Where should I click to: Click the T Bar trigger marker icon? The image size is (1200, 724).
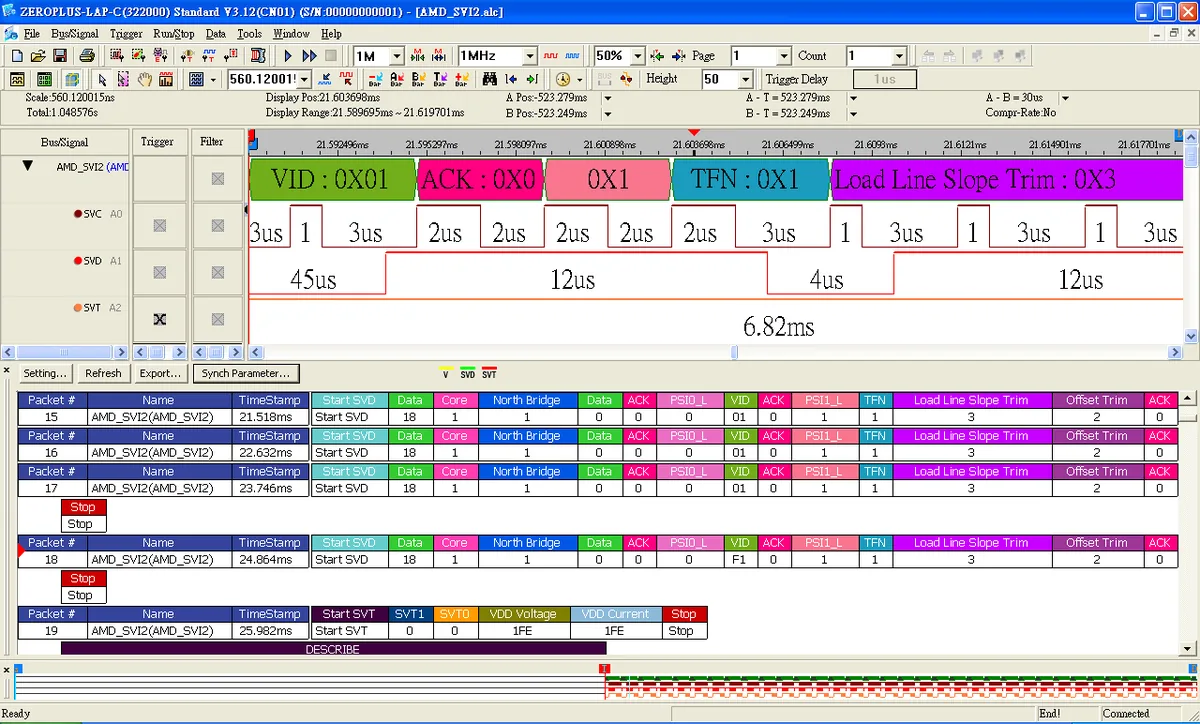pyautogui.click(x=440, y=79)
